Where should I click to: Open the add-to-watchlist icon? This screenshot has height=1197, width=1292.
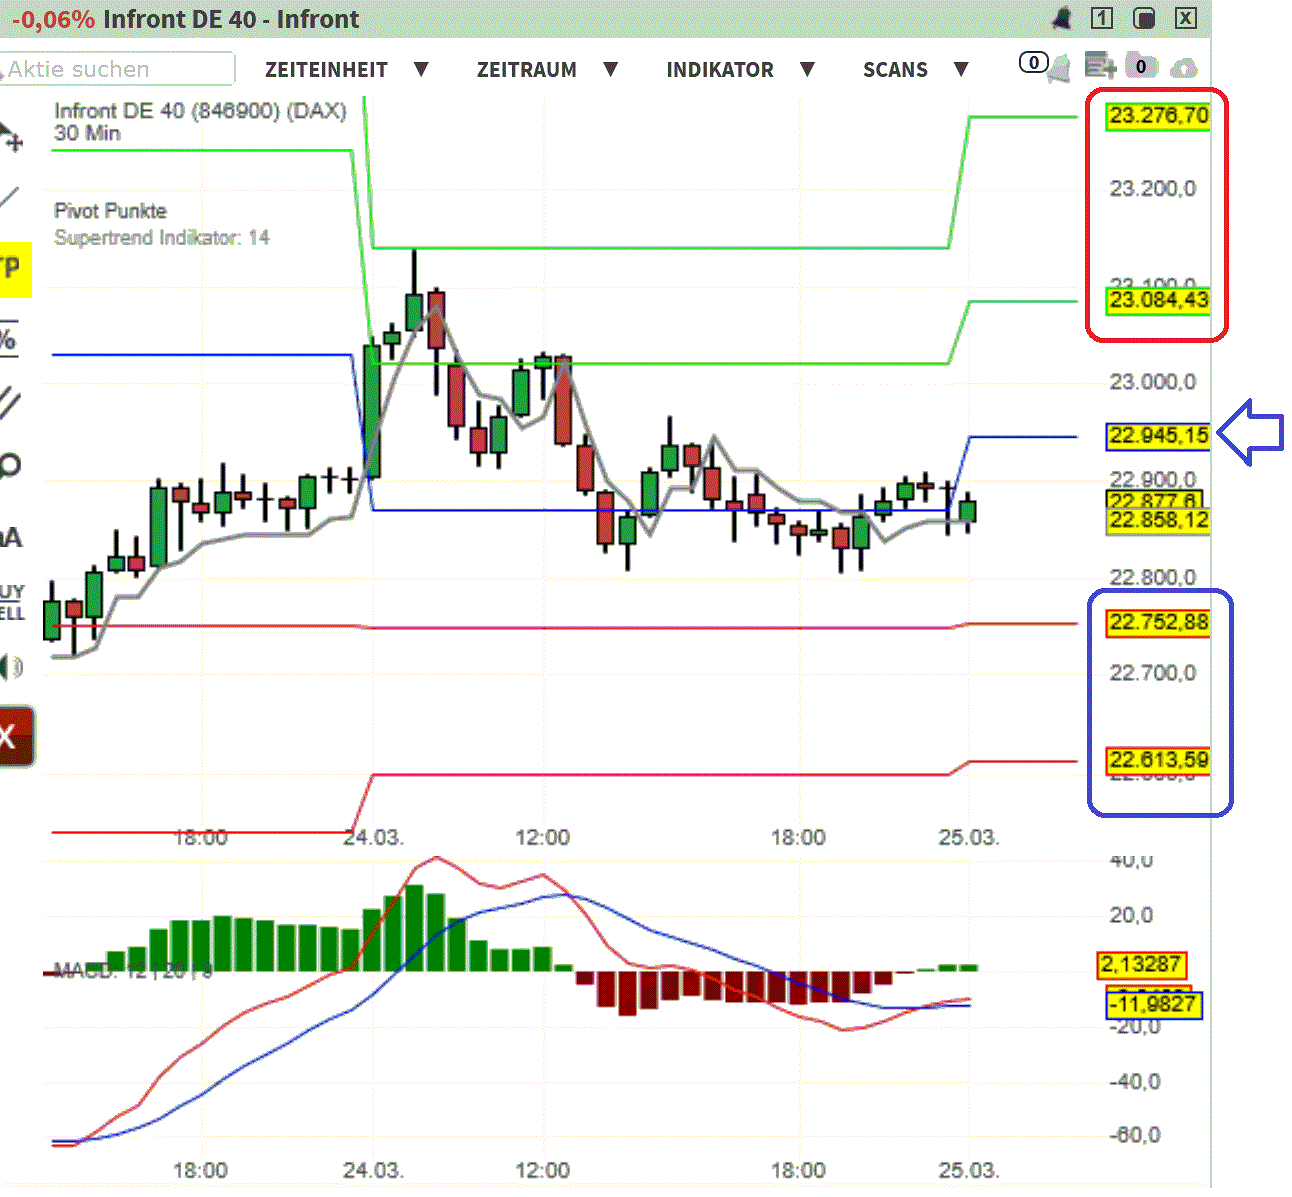(1098, 65)
